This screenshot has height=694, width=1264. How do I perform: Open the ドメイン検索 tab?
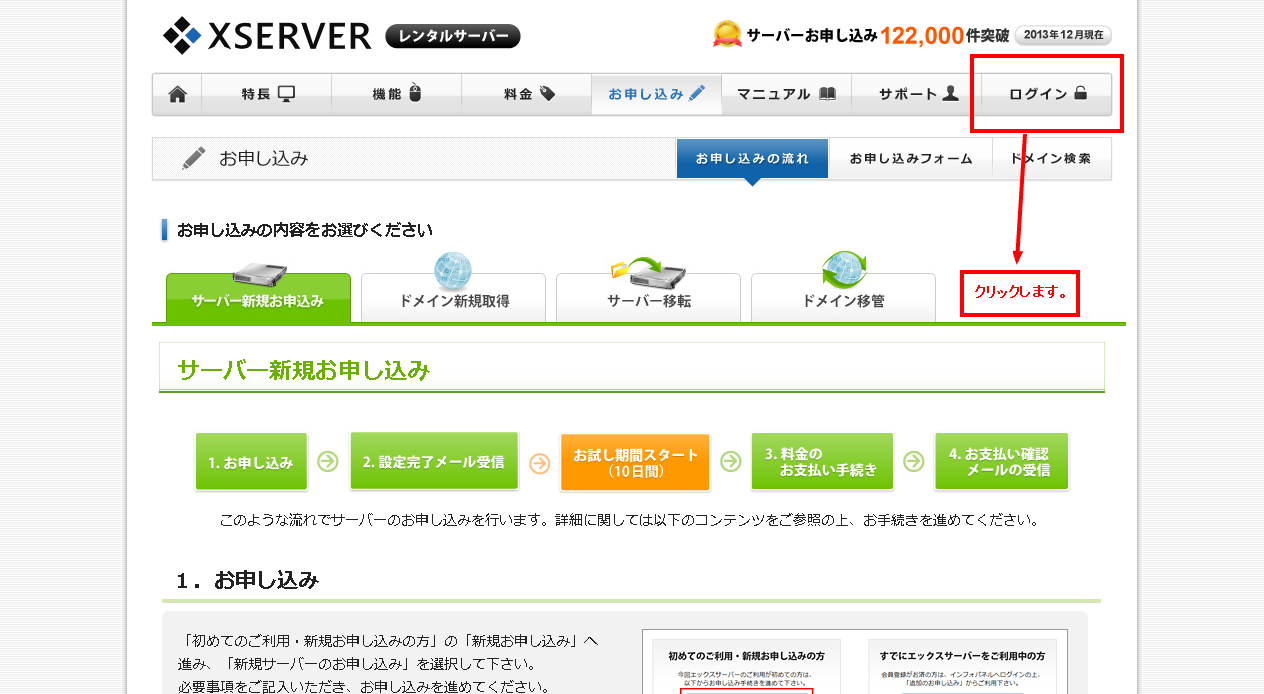(1051, 159)
